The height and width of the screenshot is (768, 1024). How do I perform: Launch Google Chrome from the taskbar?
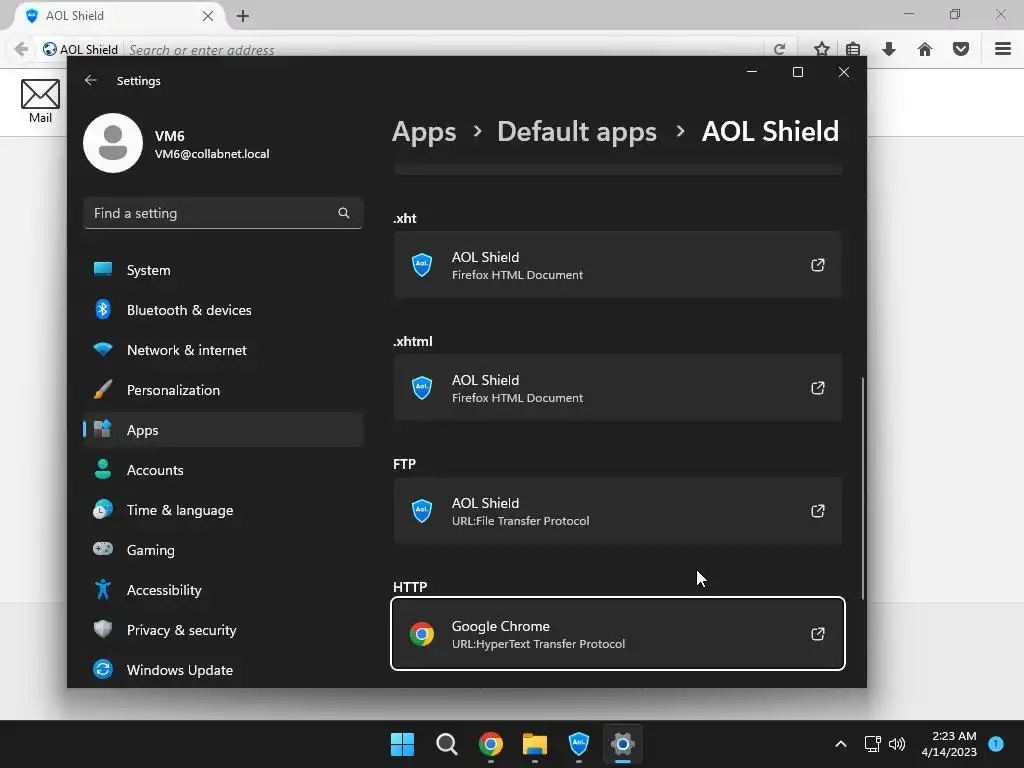(x=490, y=744)
